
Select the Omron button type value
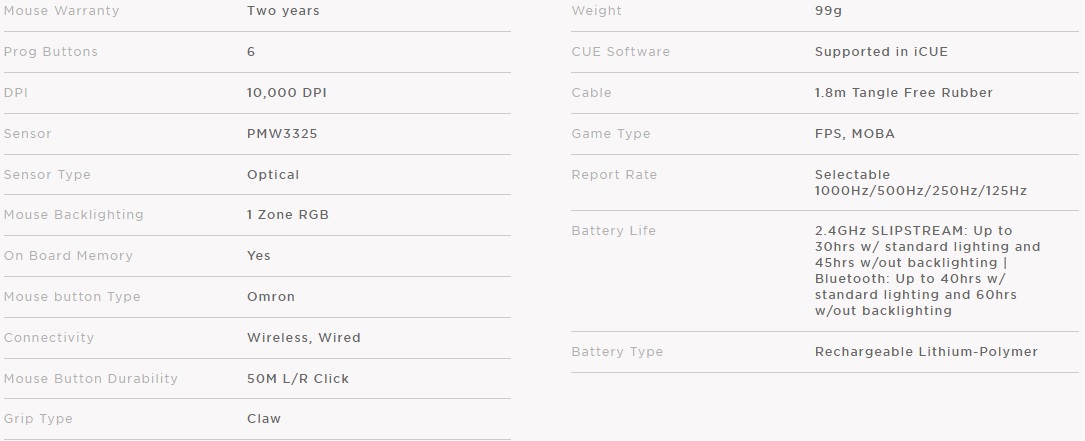(271, 297)
